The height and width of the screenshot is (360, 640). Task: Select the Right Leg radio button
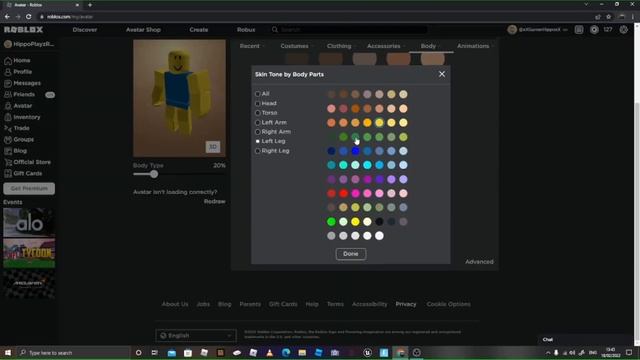pos(258,151)
